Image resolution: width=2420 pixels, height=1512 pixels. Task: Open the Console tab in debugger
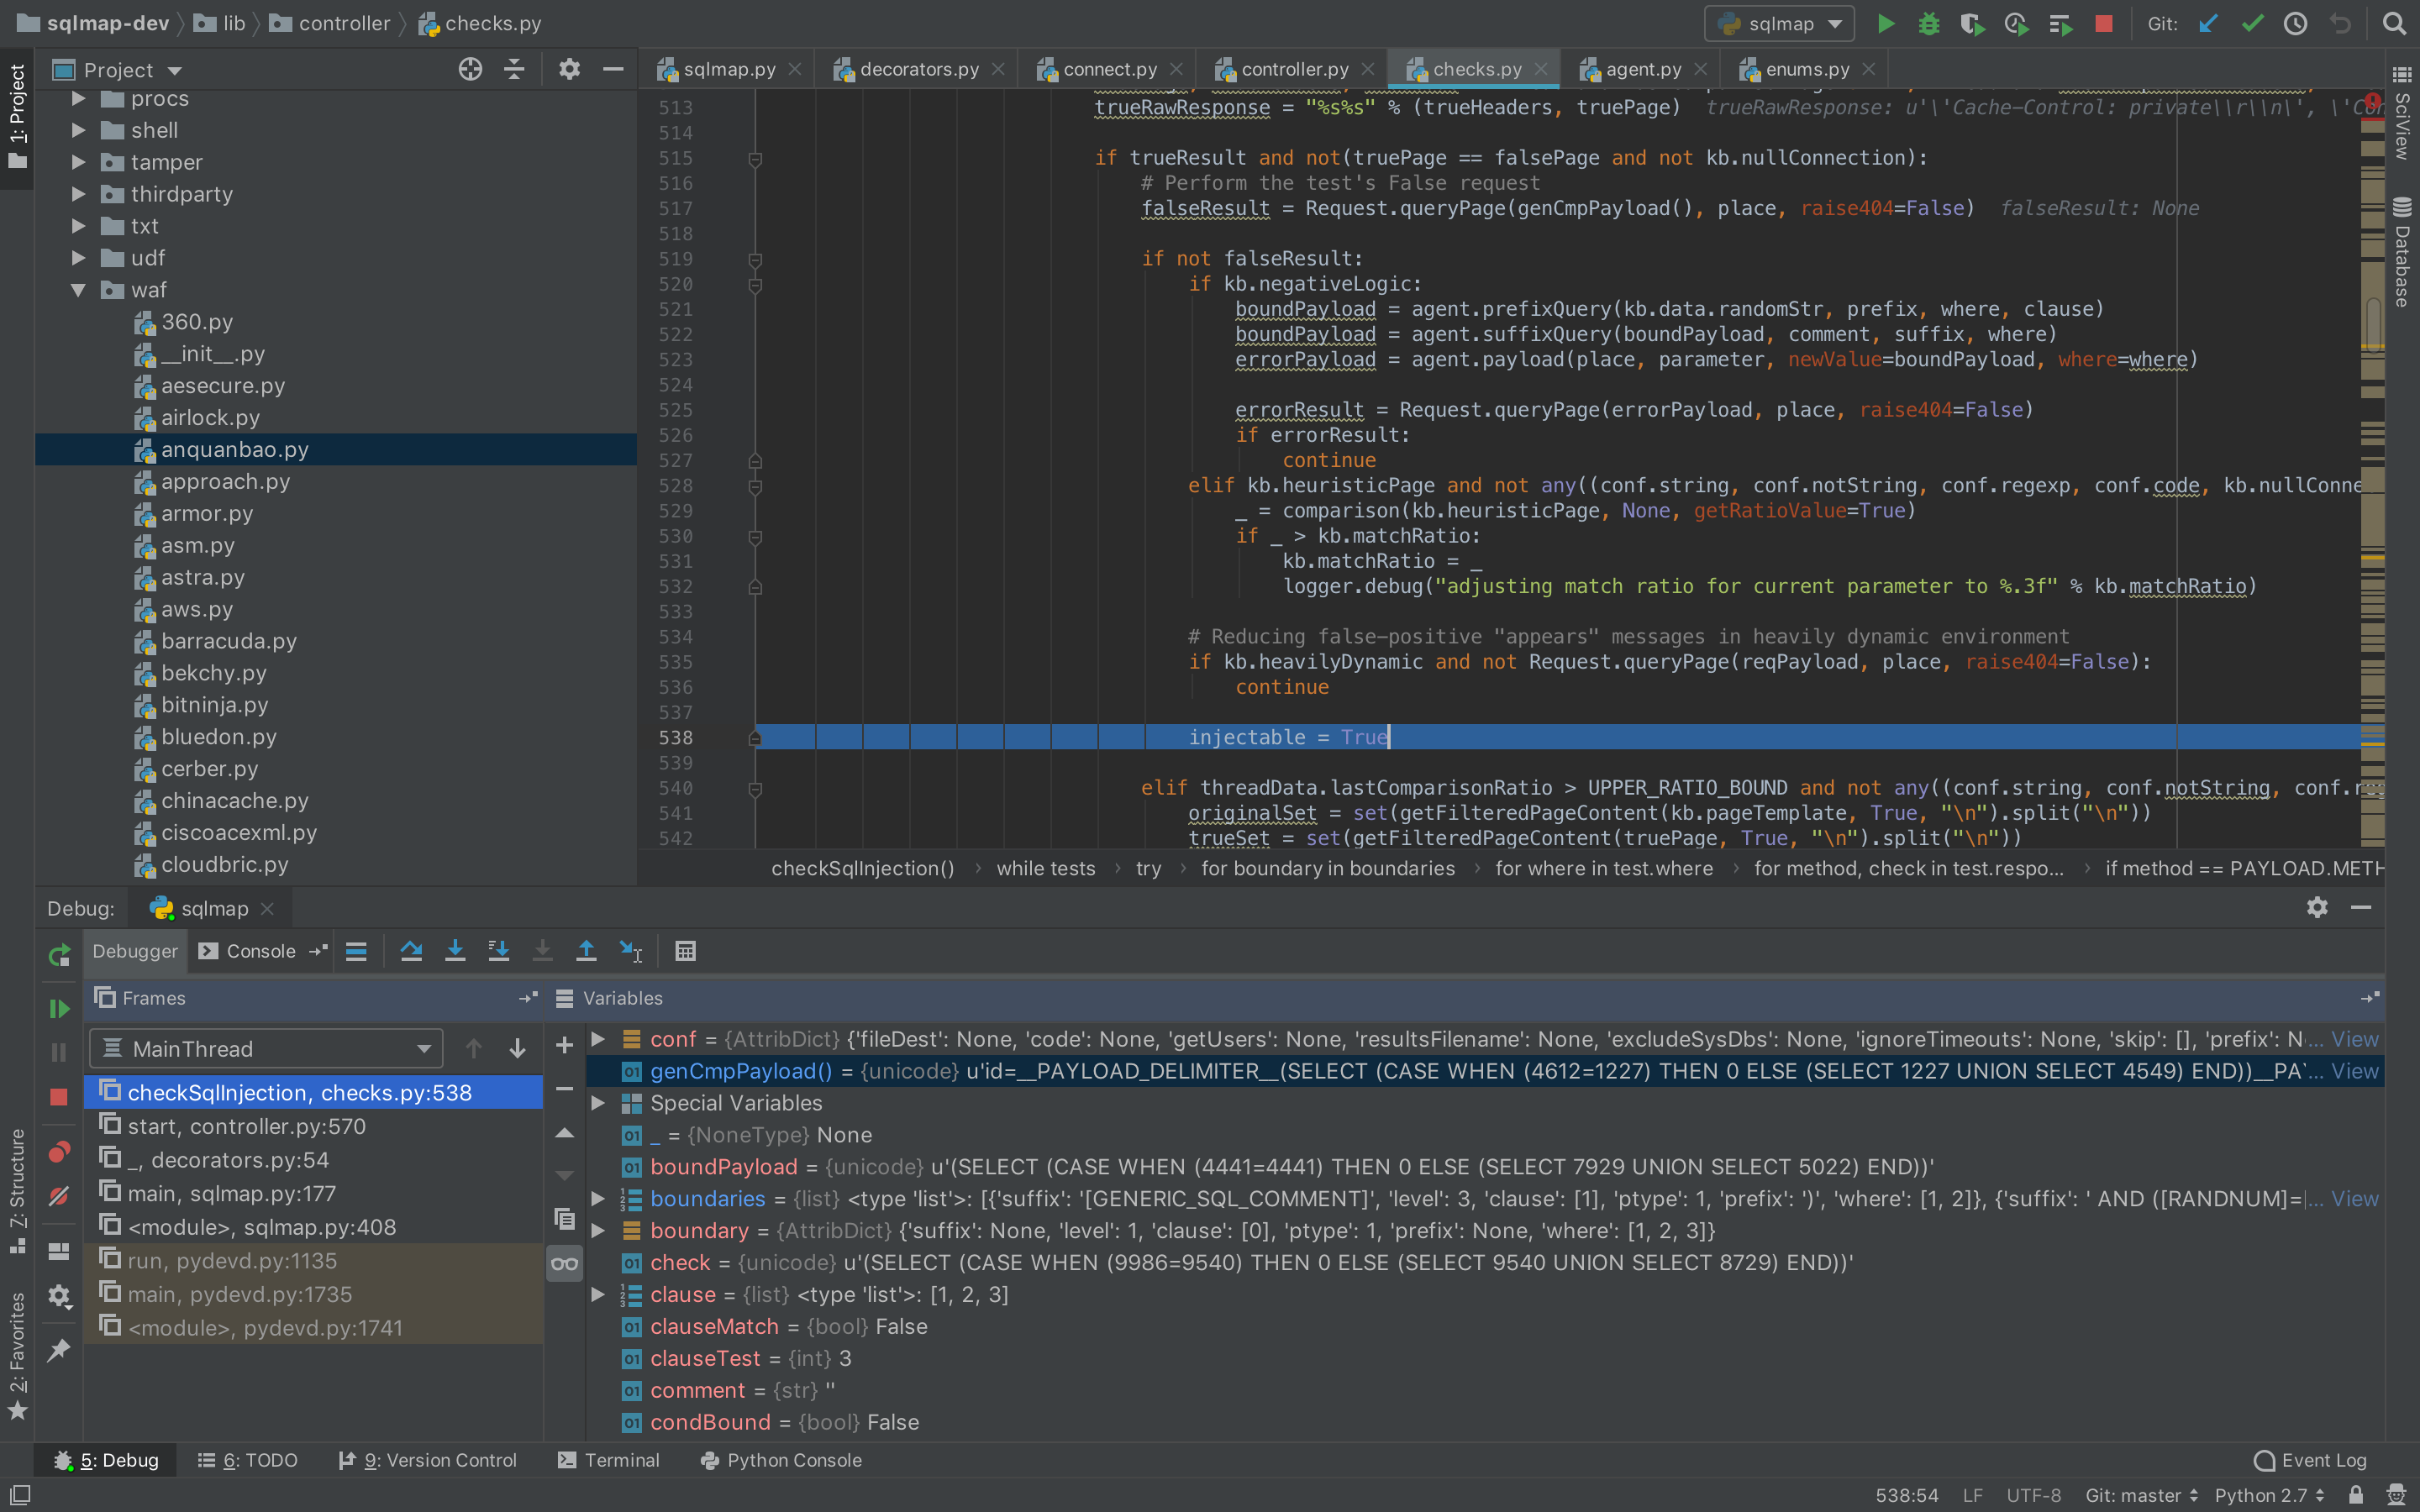(x=260, y=951)
